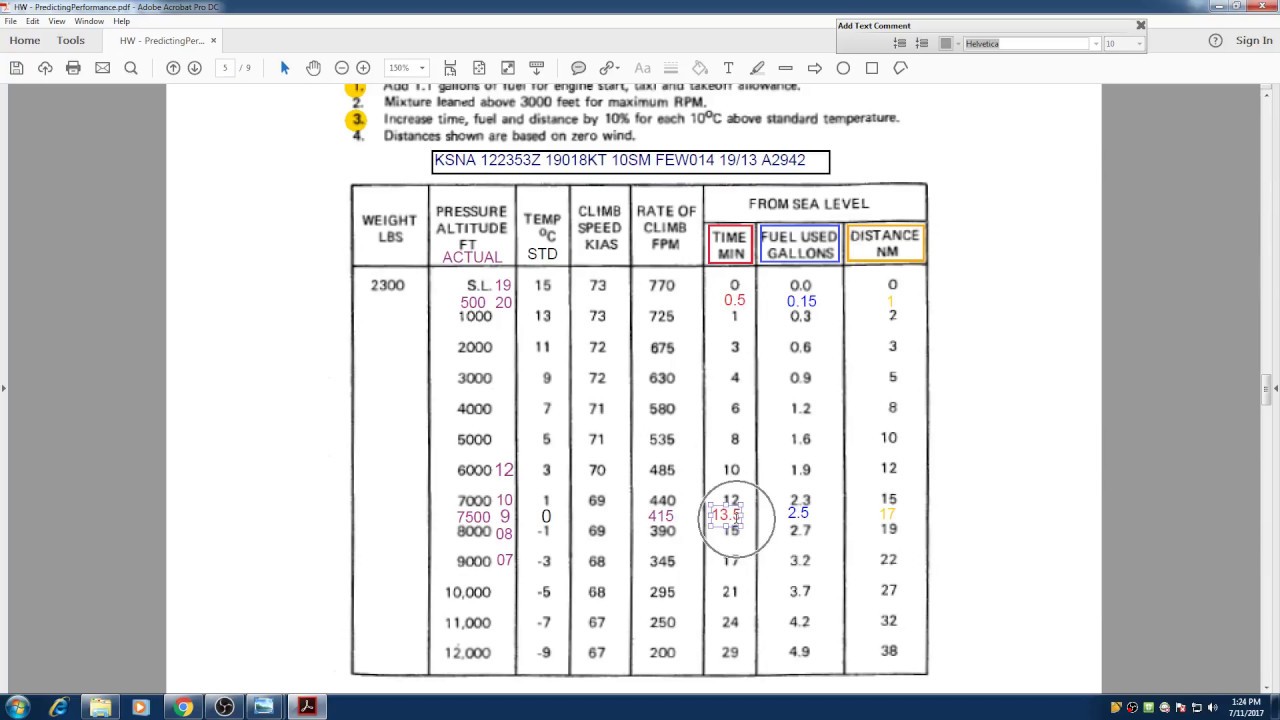The image size is (1280, 720).
Task: Click the line thickness icon
Action: (671, 68)
